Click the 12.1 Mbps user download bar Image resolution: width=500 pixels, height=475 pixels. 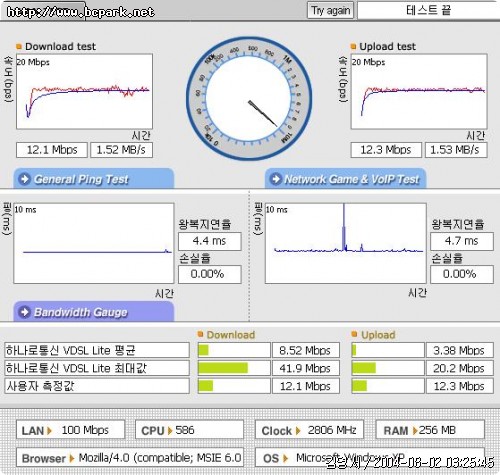pos(234,386)
